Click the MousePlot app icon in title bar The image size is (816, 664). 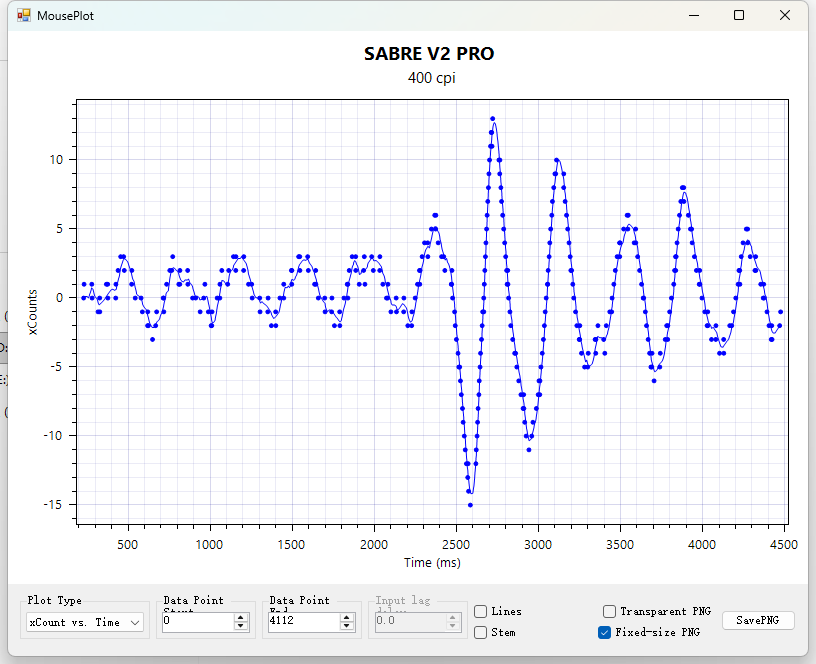(23, 16)
